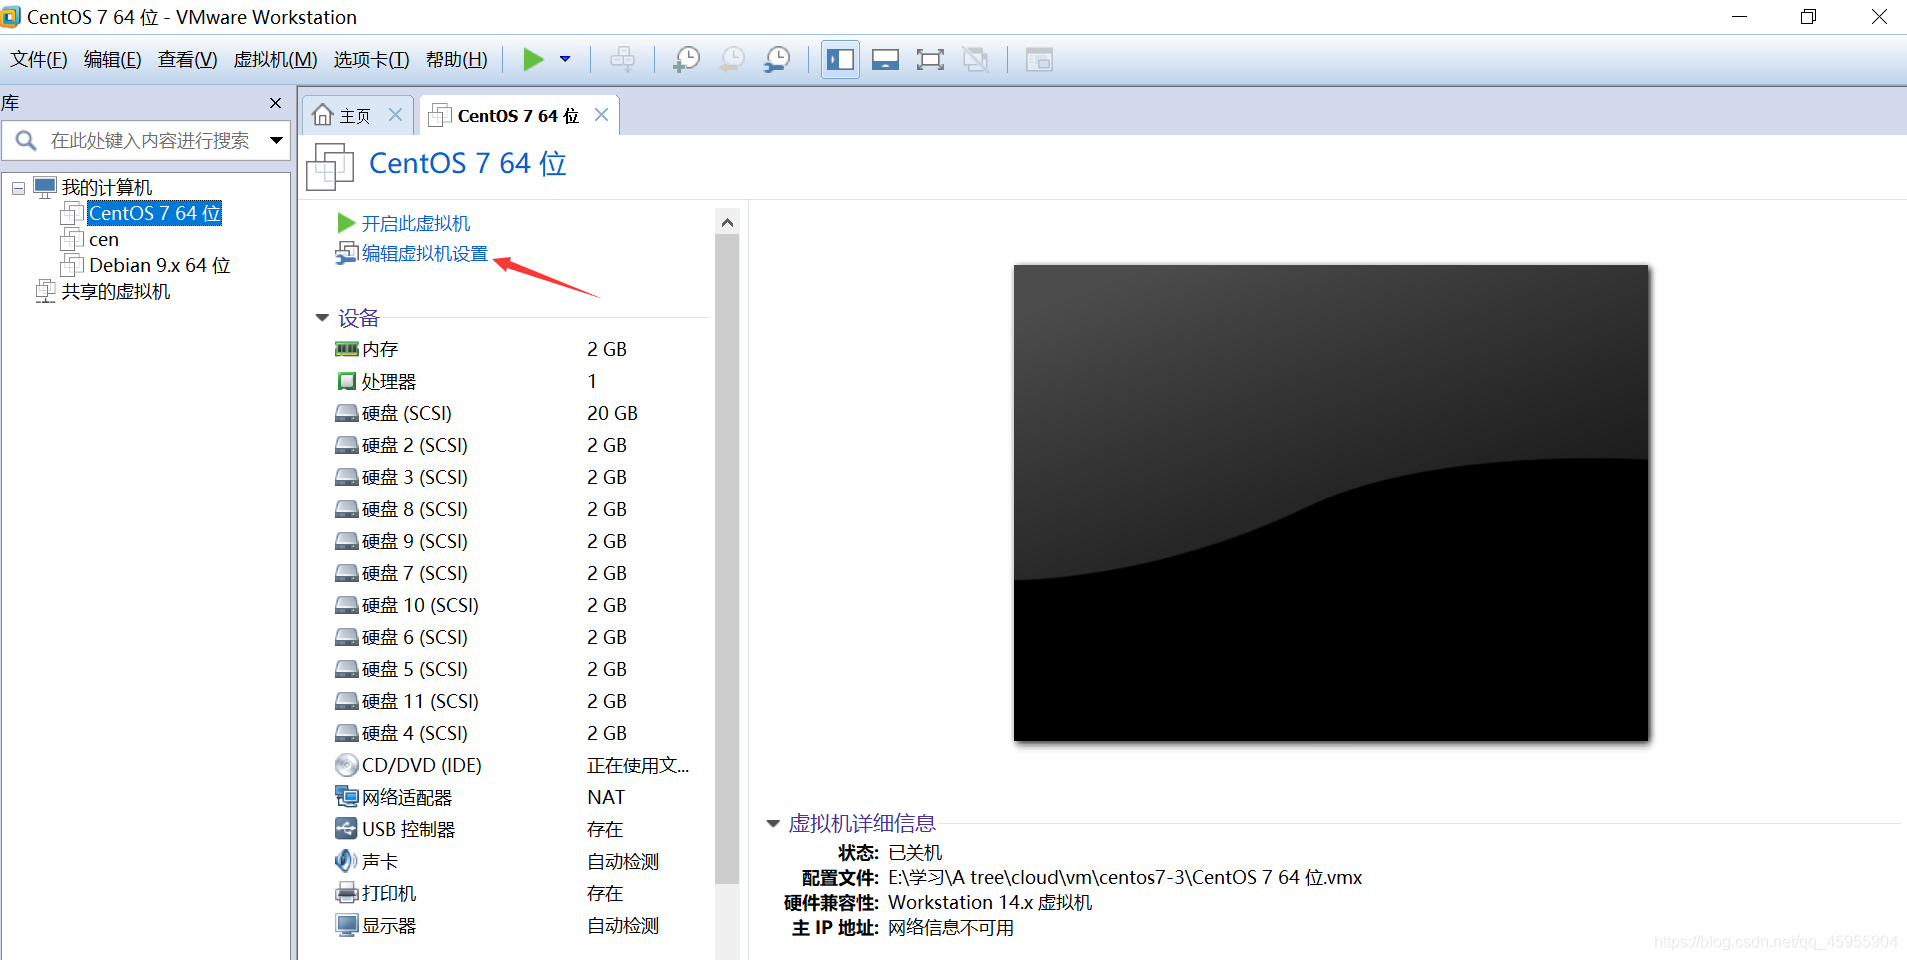Click the device list scrollbar up arrow

point(727,222)
